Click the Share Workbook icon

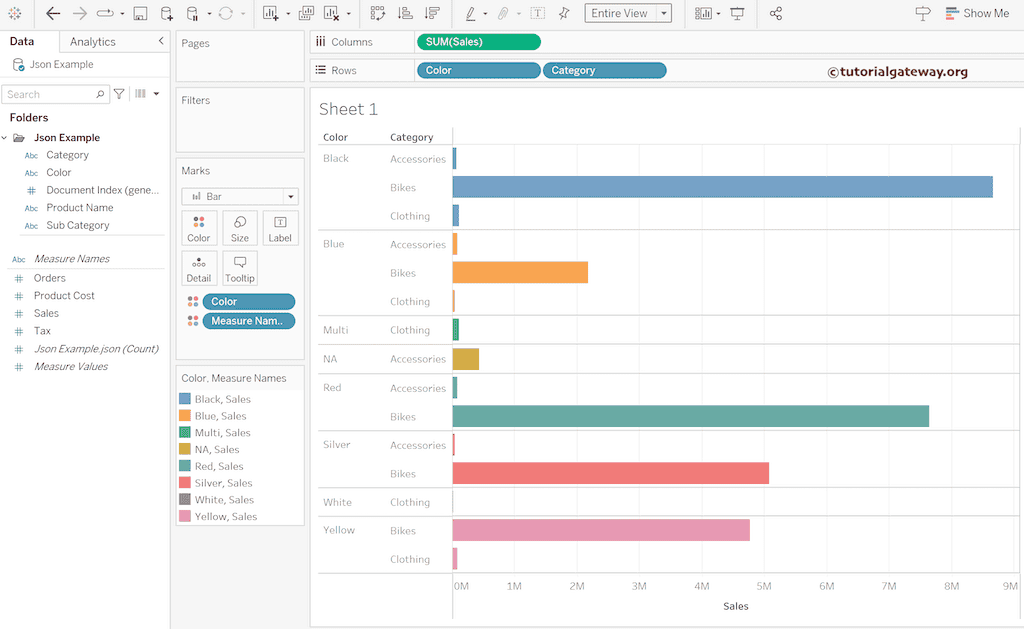[x=775, y=13]
